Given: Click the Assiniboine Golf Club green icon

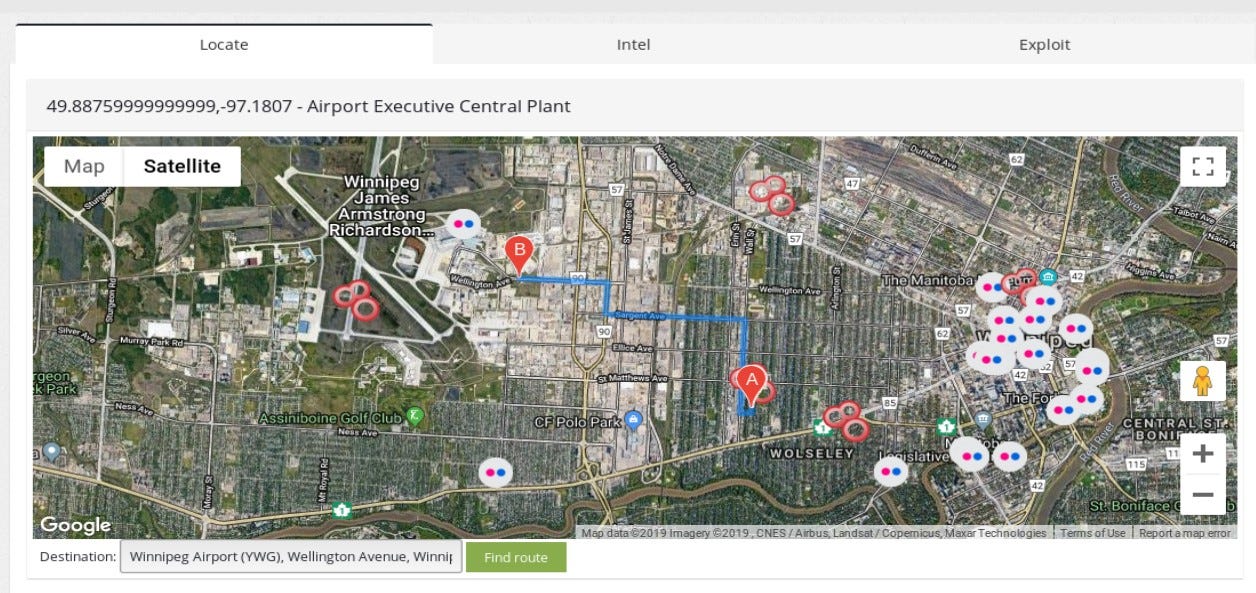Looking at the screenshot, I should tap(415, 415).
